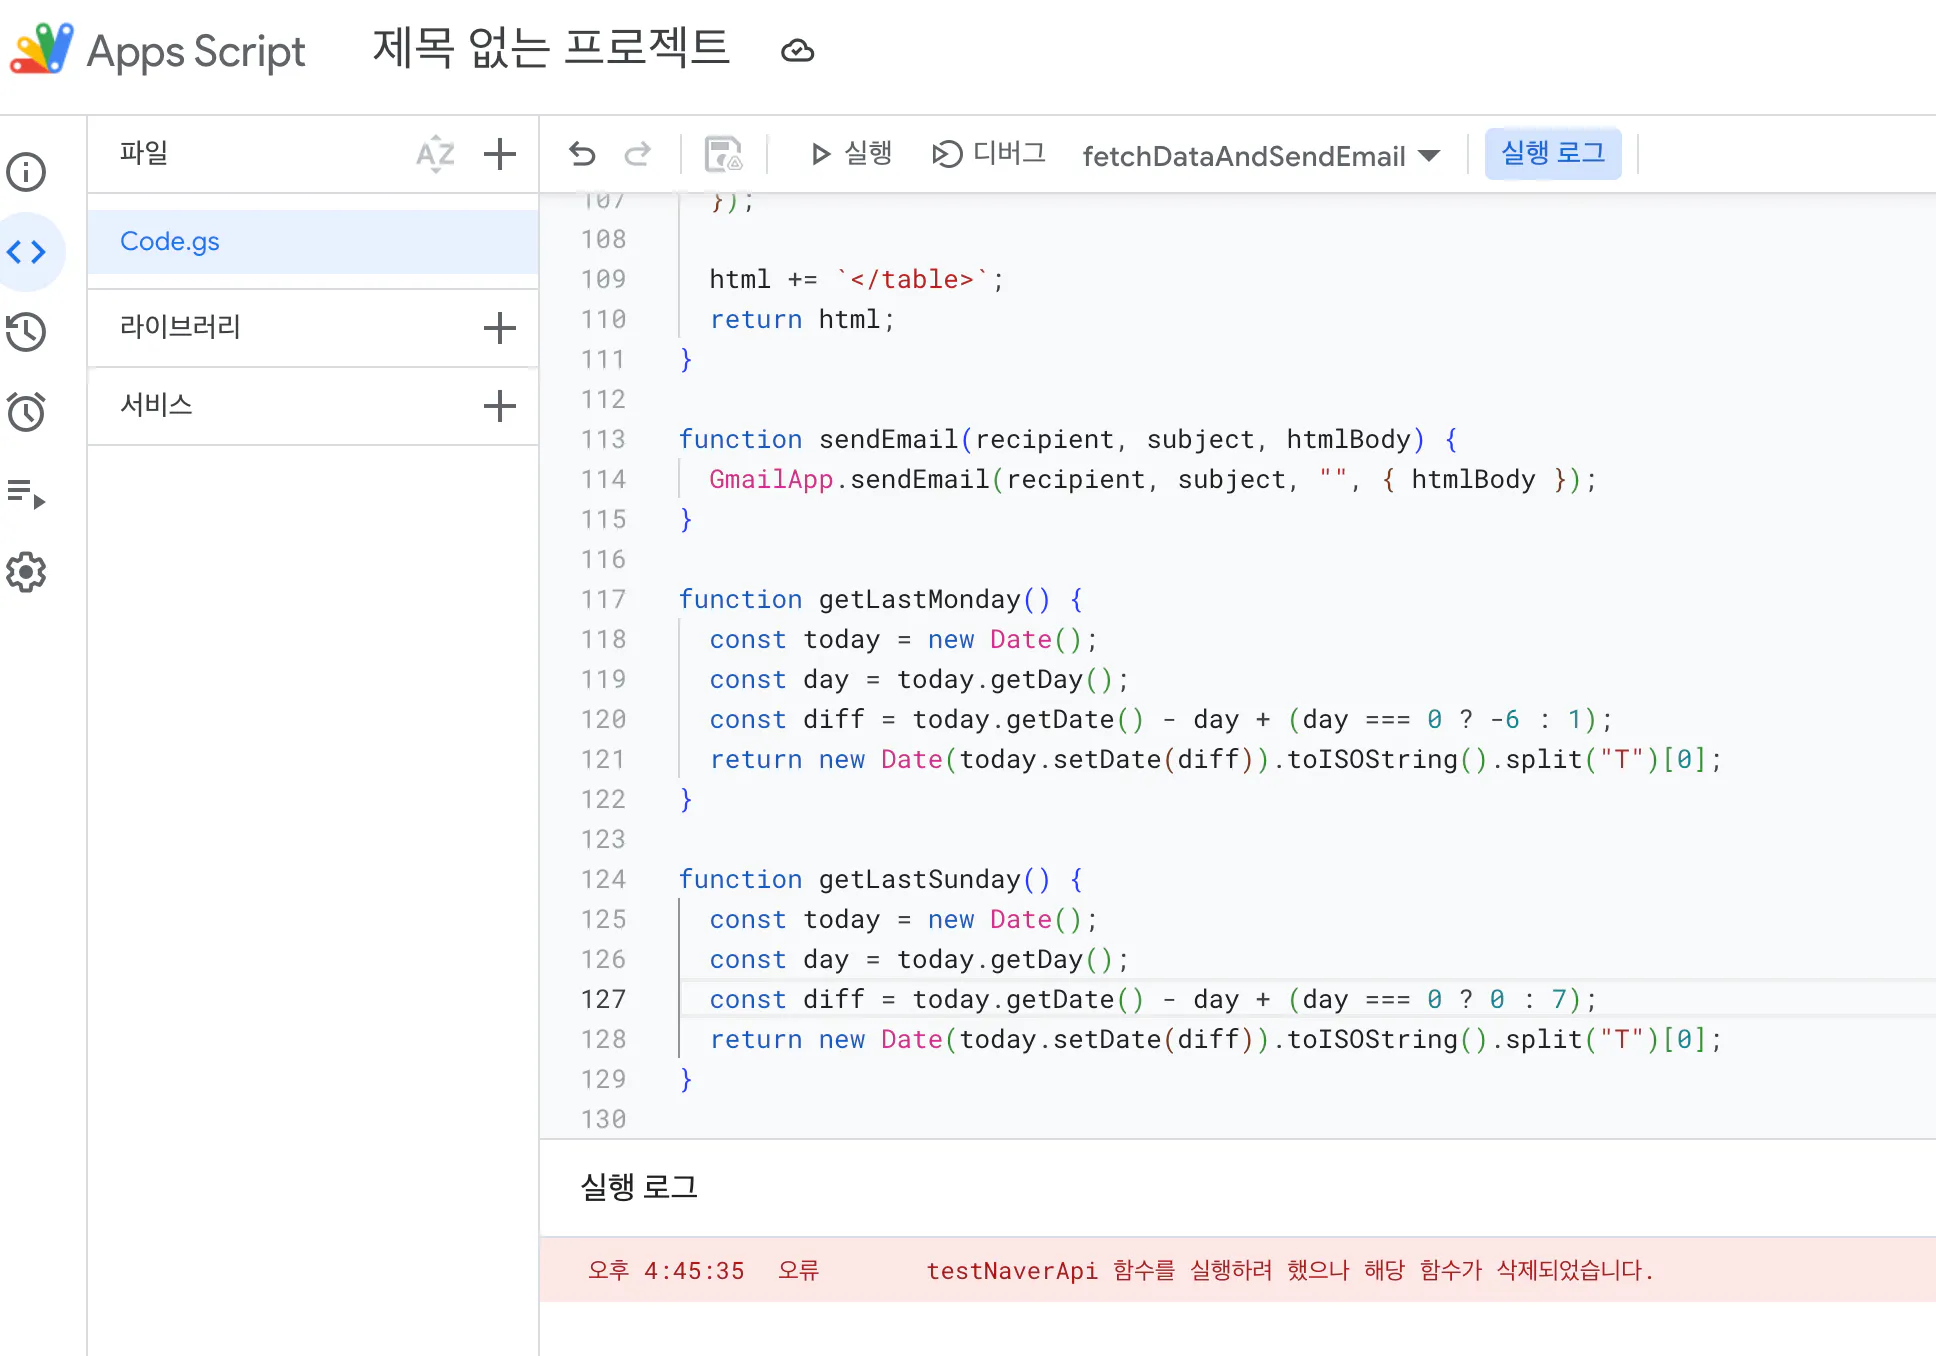This screenshot has width=1936, height=1356.
Task: Click the cloud save status icon
Action: (x=797, y=50)
